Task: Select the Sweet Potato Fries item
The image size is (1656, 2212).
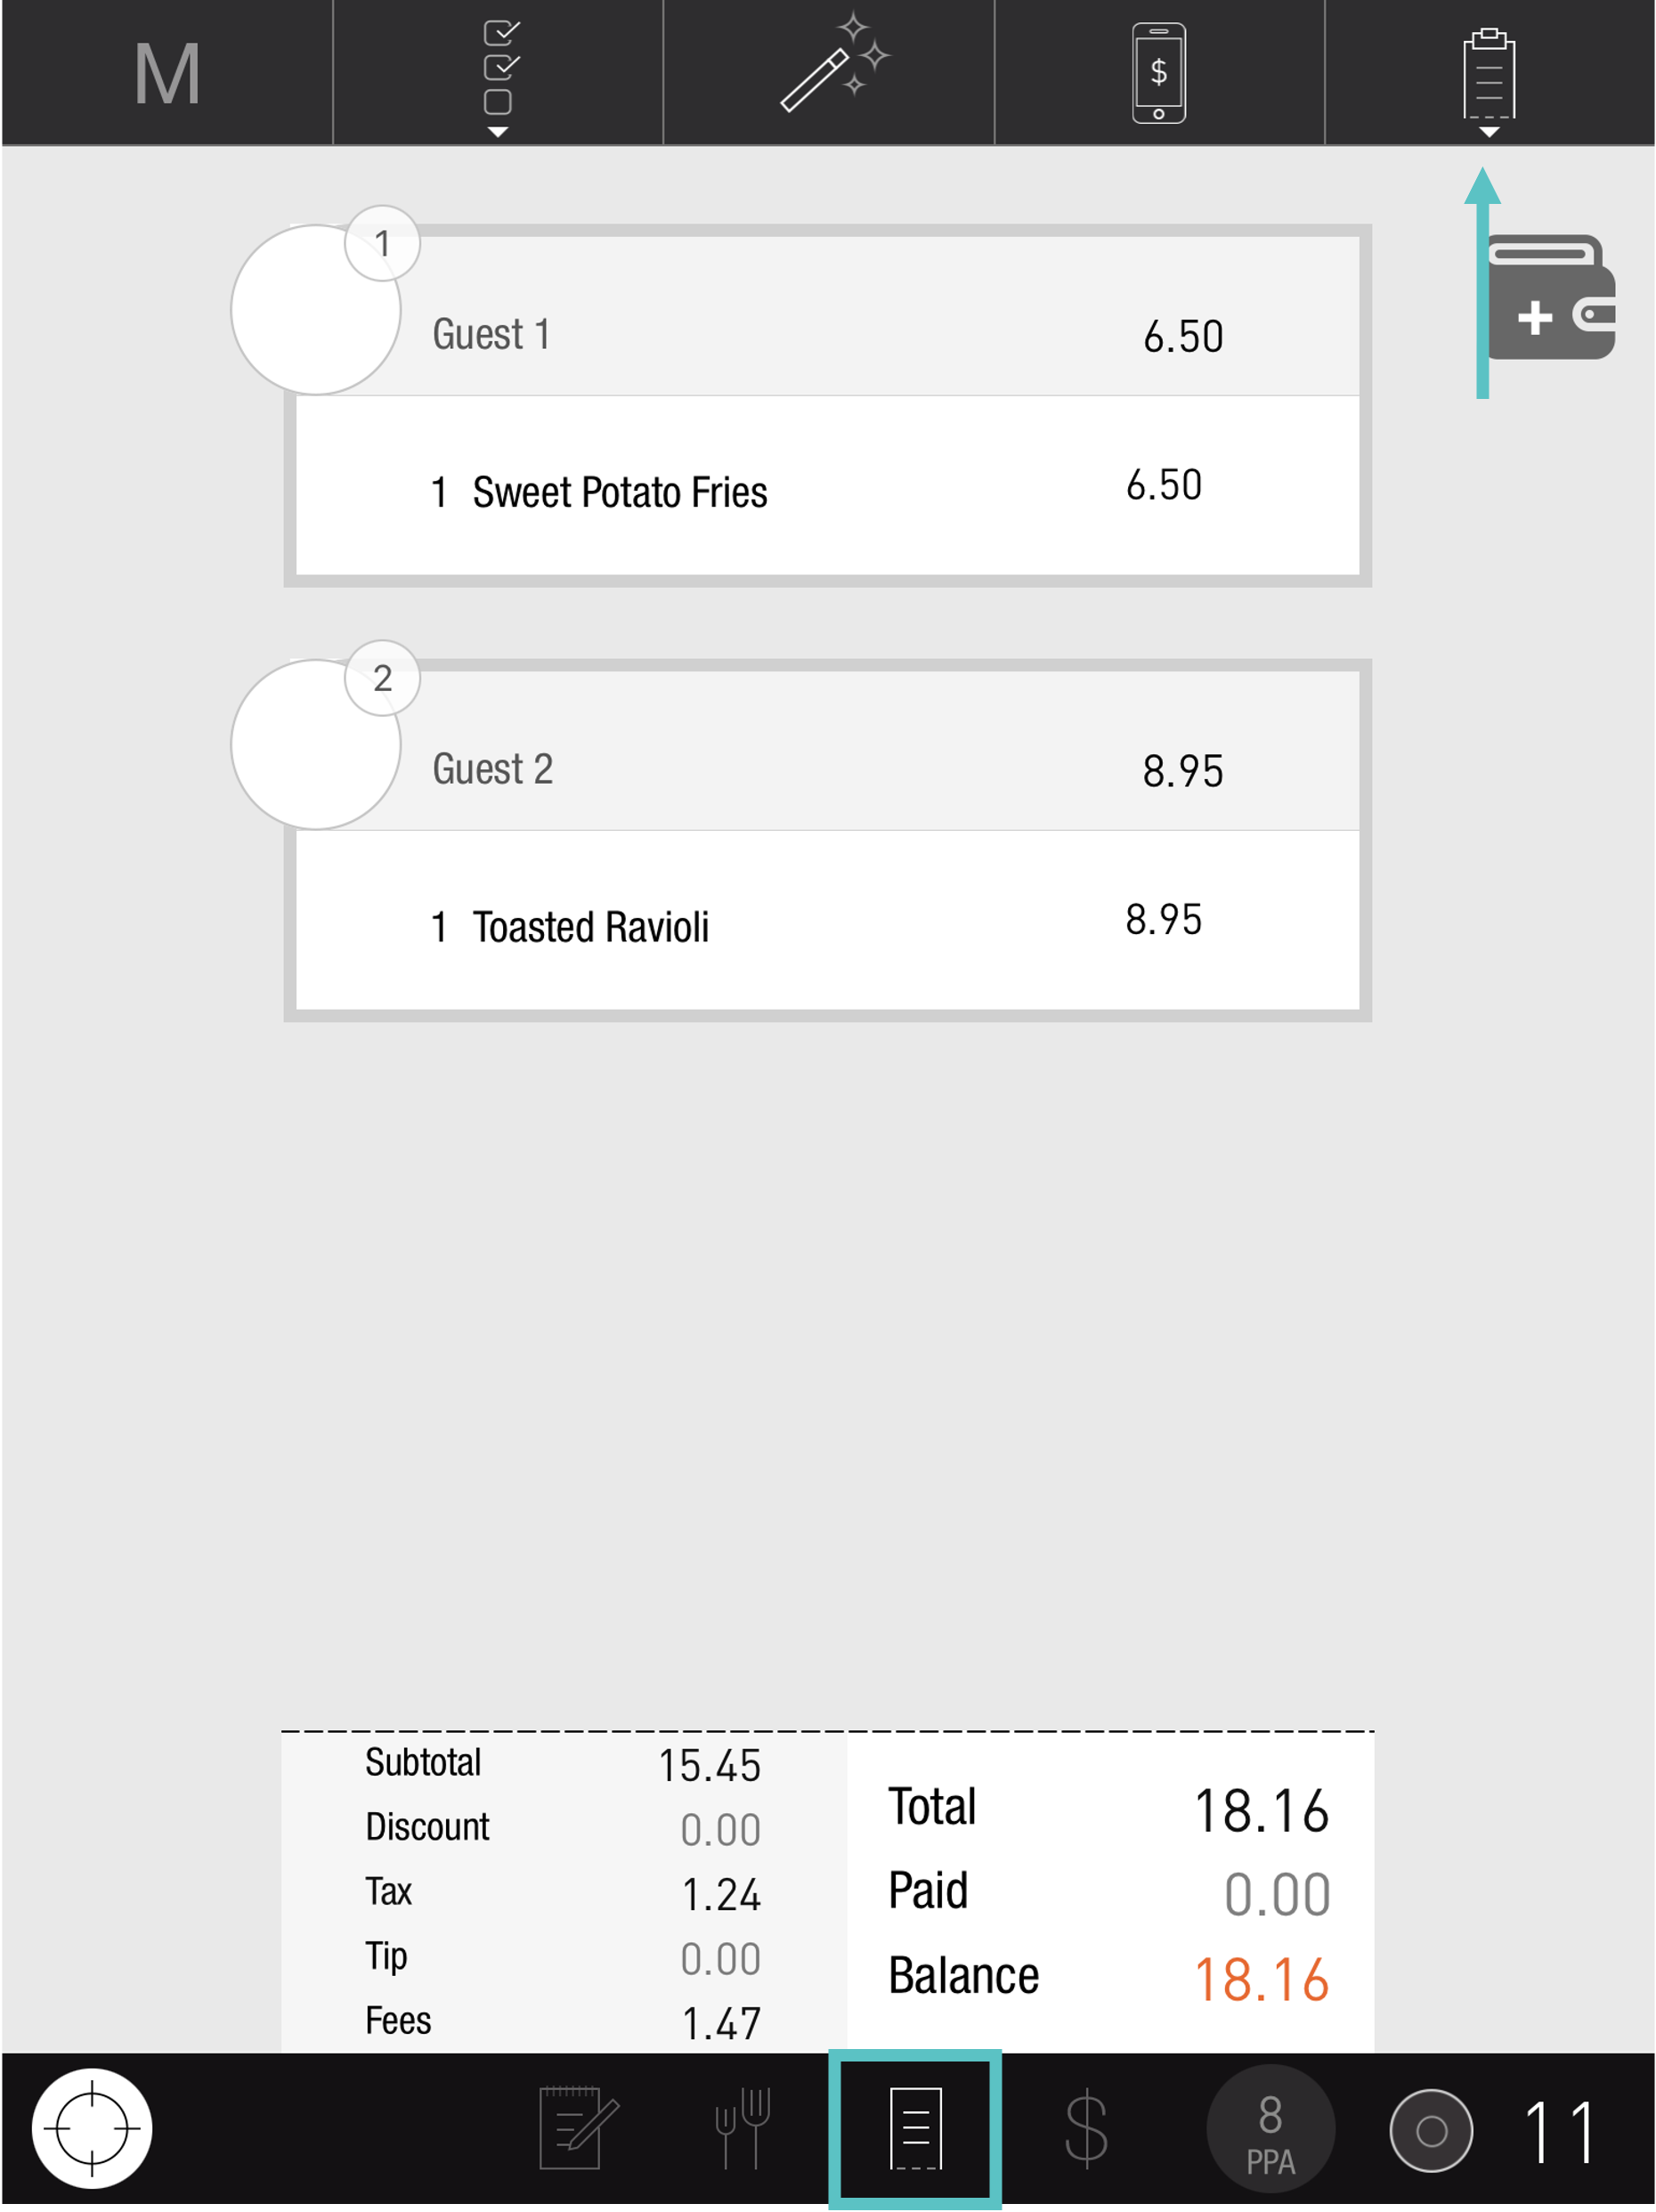Action: click(620, 492)
